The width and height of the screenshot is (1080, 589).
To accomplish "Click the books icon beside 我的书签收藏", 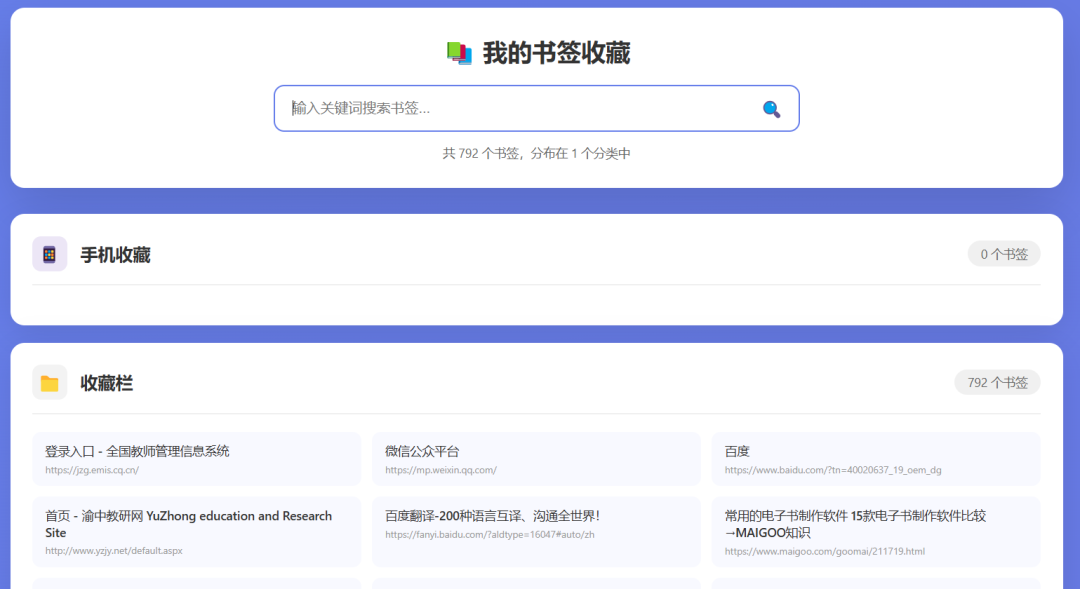I will pyautogui.click(x=459, y=53).
